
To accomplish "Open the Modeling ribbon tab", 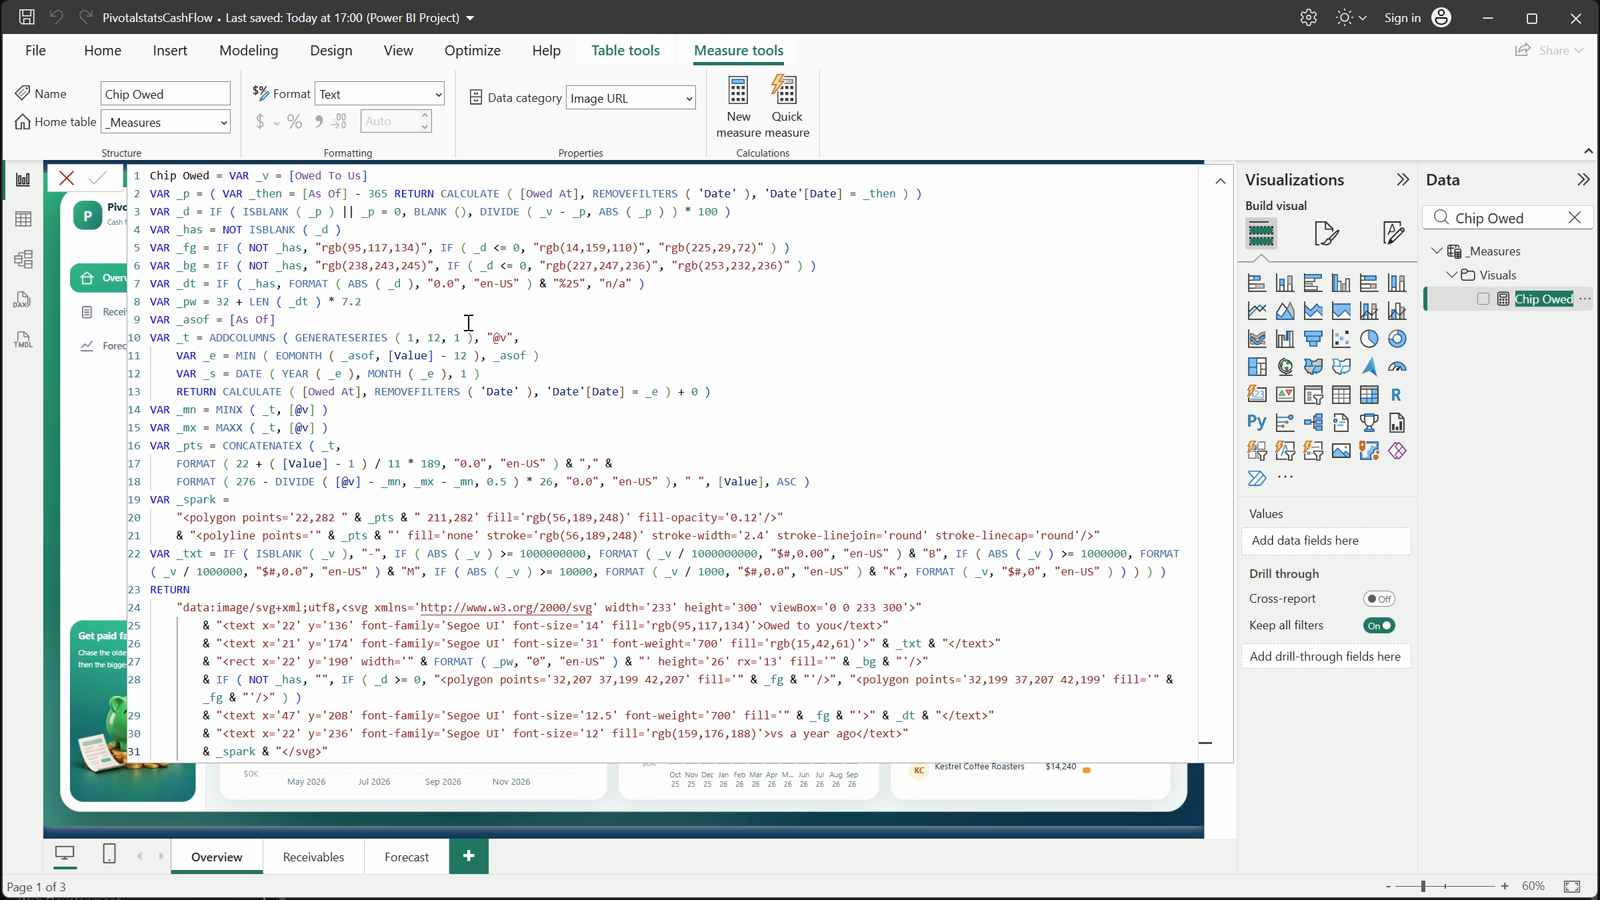I will (249, 50).
